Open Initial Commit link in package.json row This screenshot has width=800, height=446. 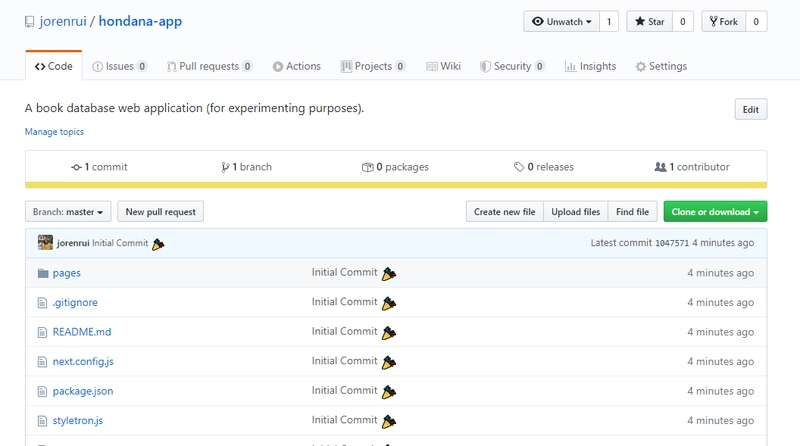[344, 391]
